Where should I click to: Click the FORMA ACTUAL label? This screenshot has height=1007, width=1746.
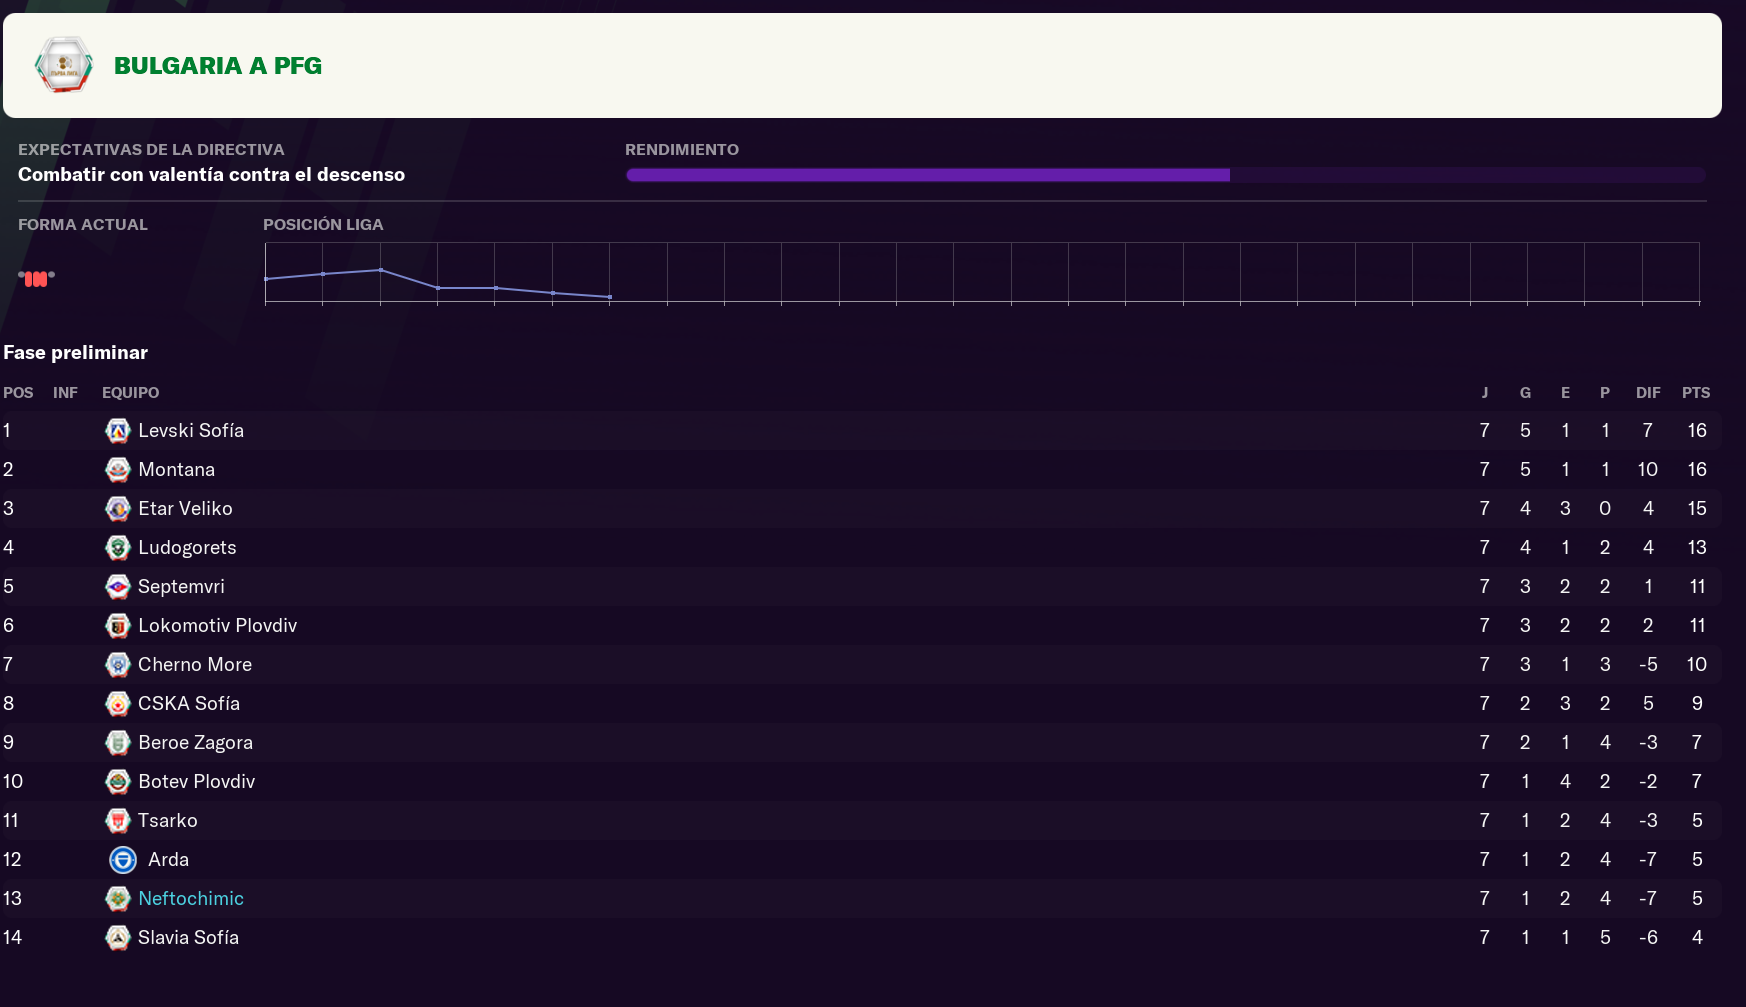click(83, 225)
